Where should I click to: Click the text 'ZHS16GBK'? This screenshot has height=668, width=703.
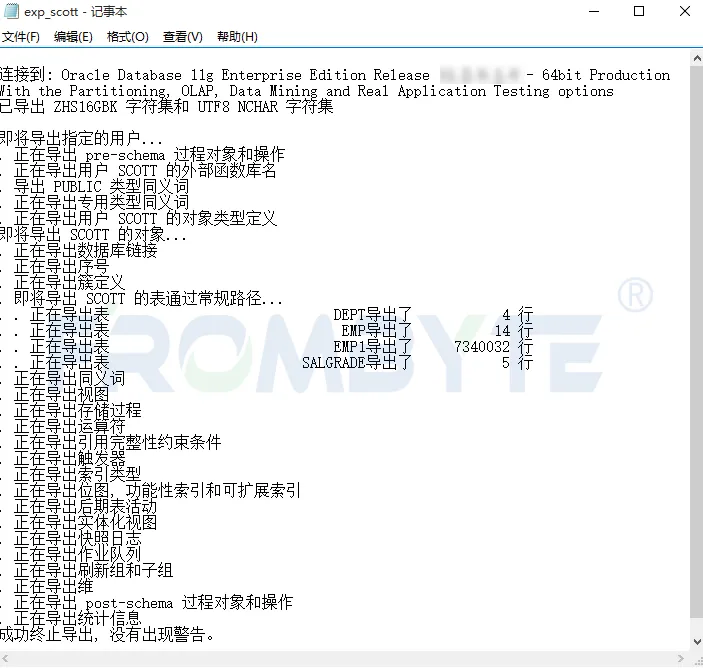[x=85, y=107]
